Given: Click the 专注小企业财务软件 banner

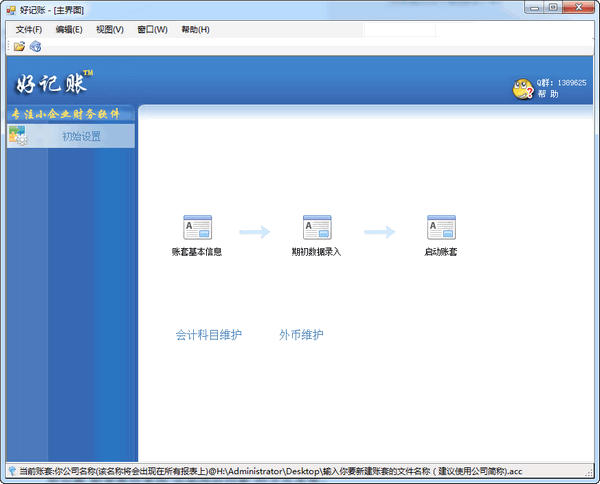Looking at the screenshot, I should pyautogui.click(x=65, y=114).
